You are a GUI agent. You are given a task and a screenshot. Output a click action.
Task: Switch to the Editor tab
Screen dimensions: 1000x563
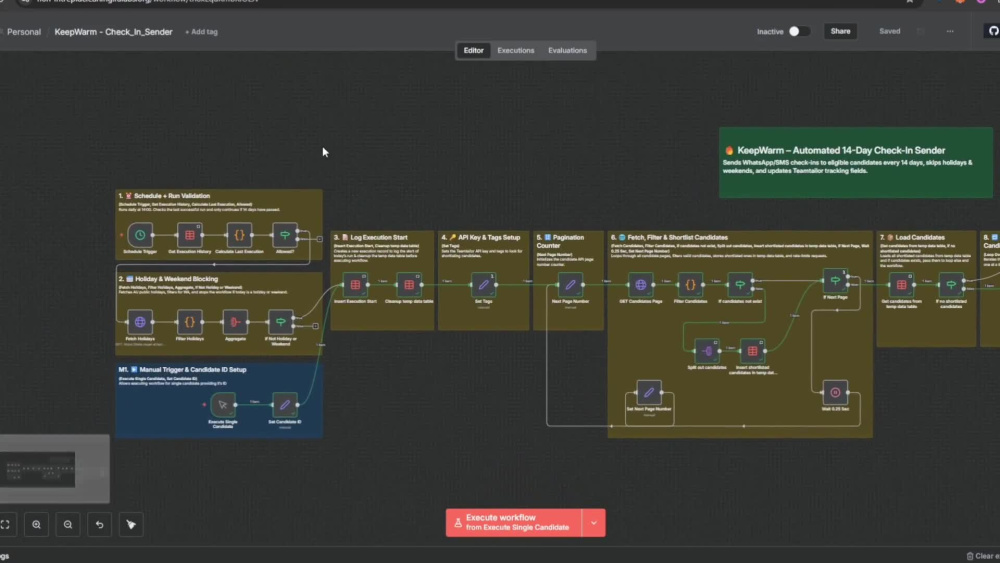click(473, 50)
